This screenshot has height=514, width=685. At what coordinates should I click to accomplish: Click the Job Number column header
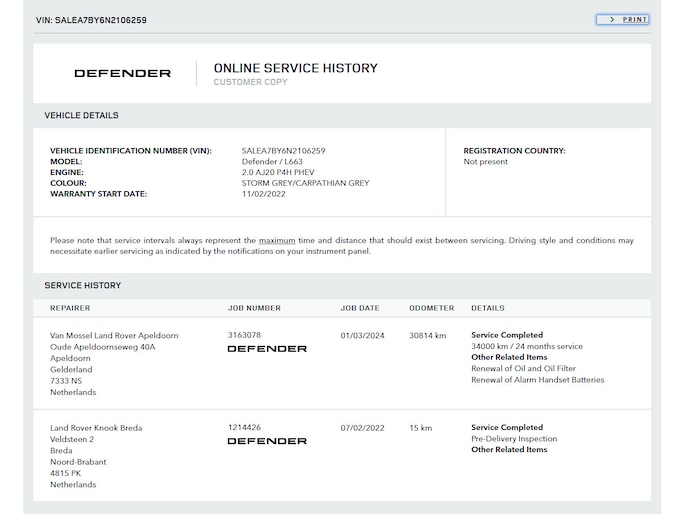tap(254, 308)
